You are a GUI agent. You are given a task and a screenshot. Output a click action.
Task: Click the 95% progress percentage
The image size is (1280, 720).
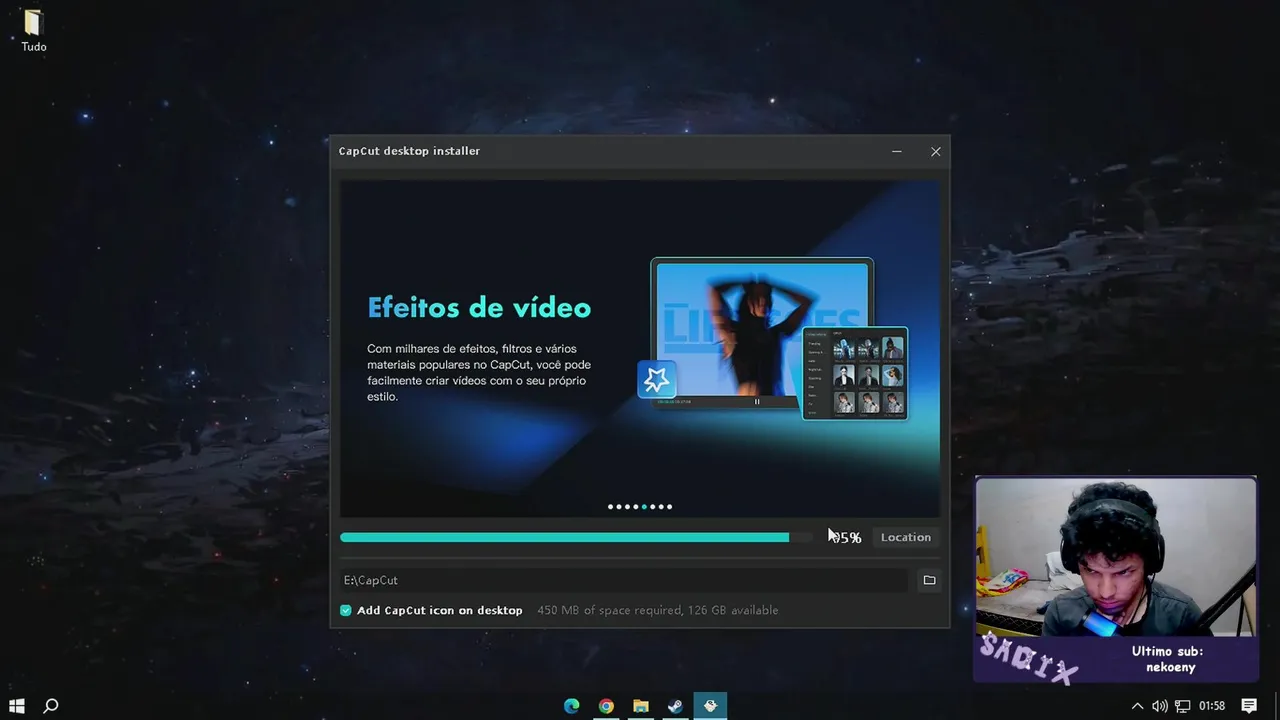[846, 538]
